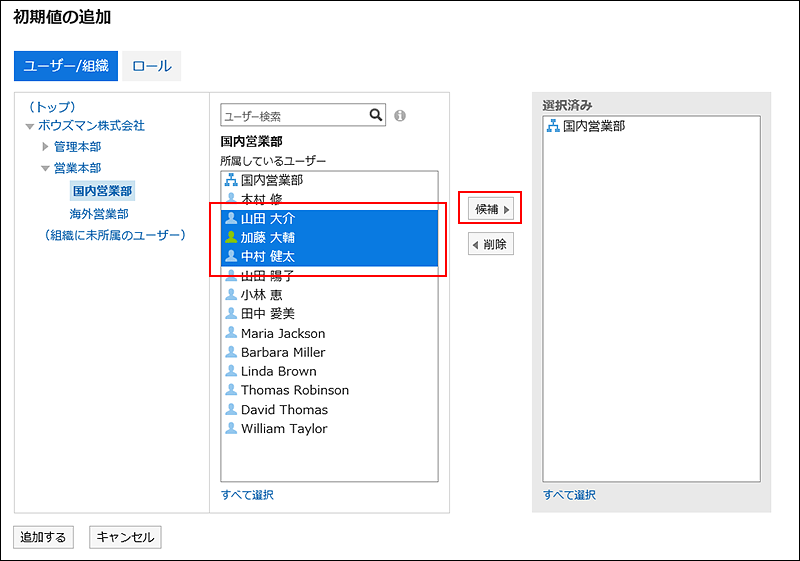
Task: Click the info icon beside search
Action: (x=400, y=116)
